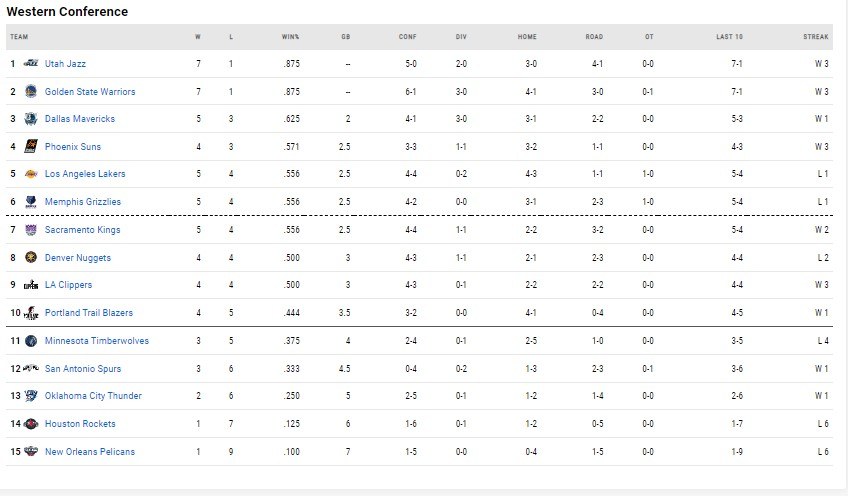Click the Utah Jazz team logo
Viewport: 848px width, 496px height.
tap(31, 64)
